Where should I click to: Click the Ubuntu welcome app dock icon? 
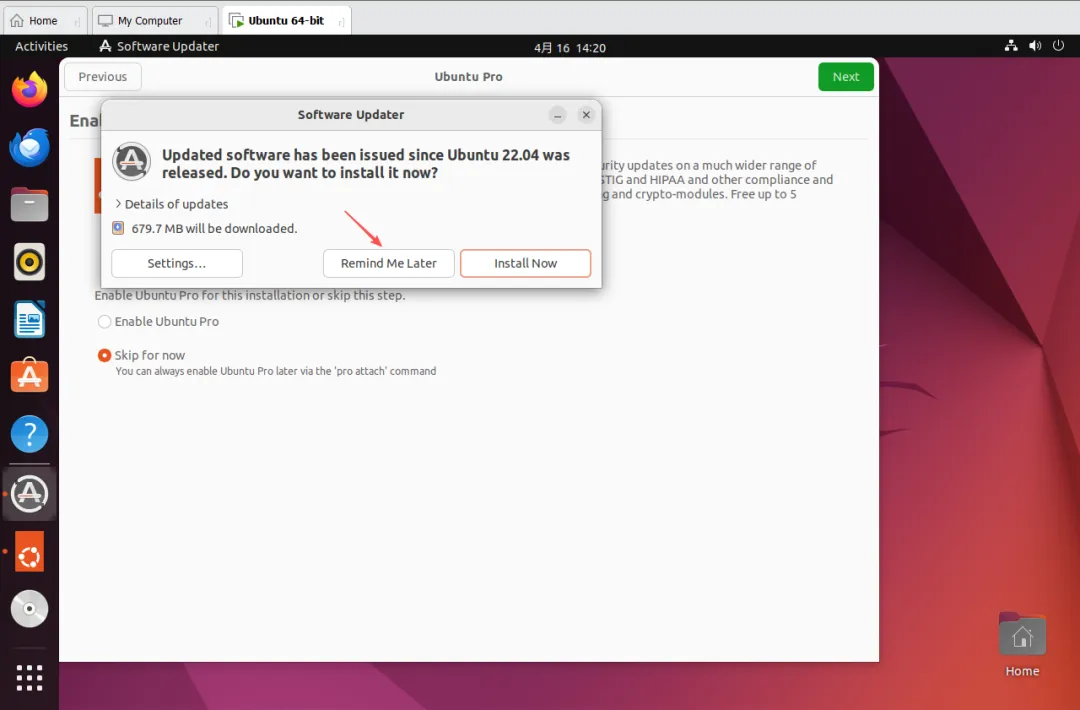tap(30, 552)
